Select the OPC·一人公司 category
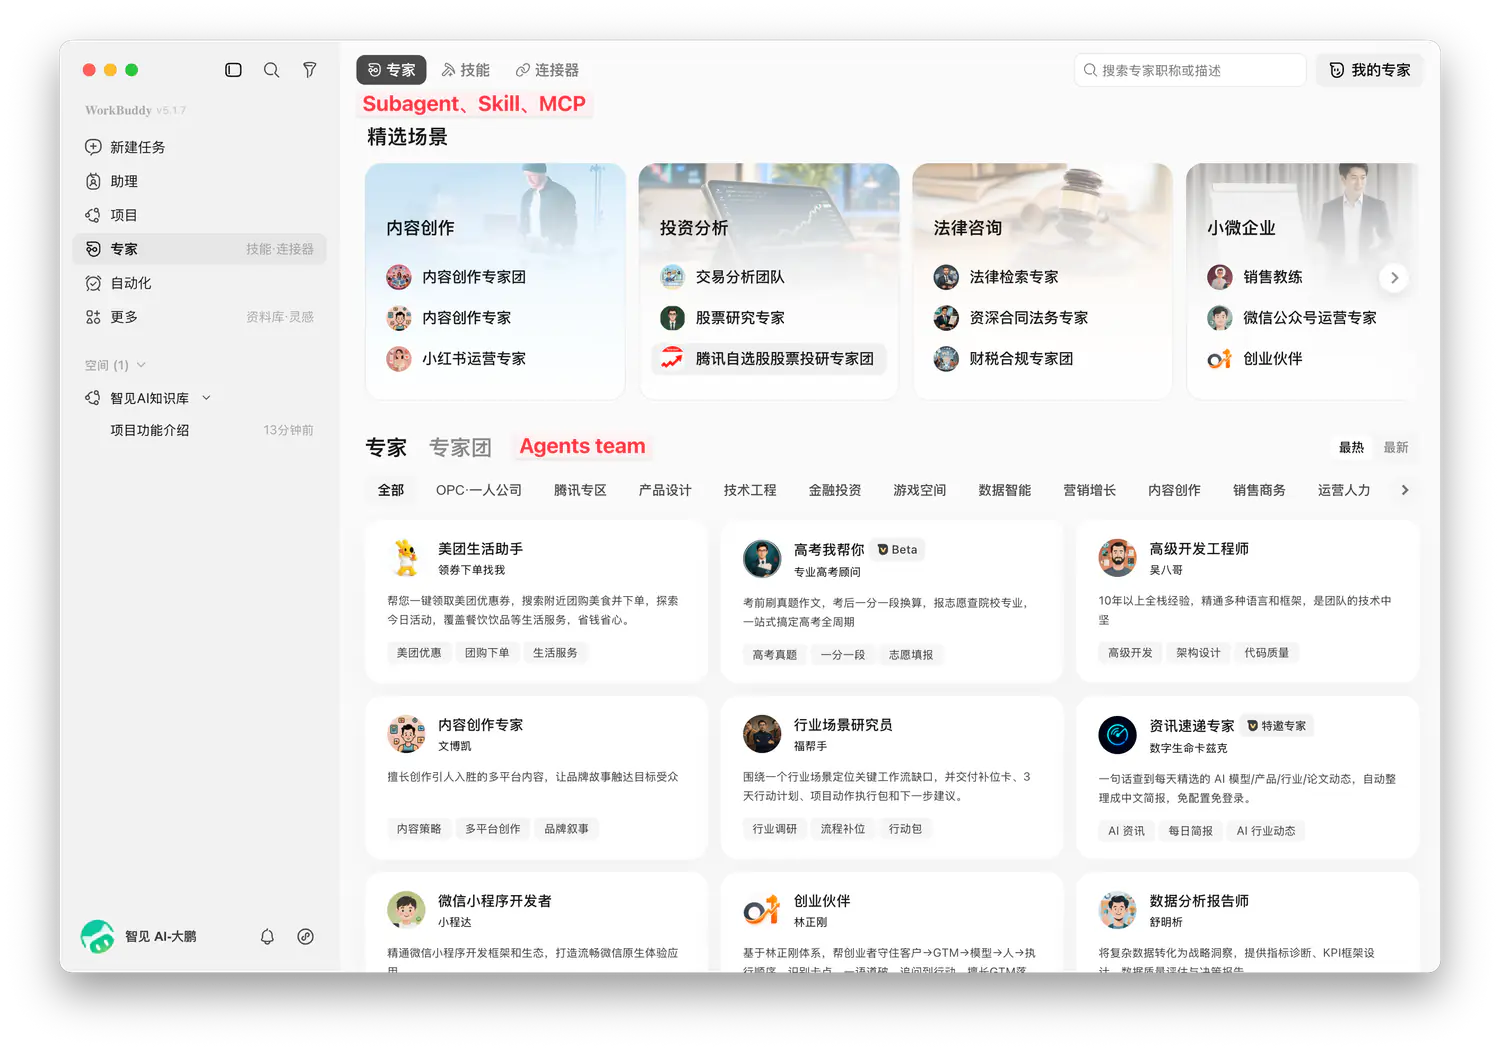1500x1051 pixels. [479, 490]
